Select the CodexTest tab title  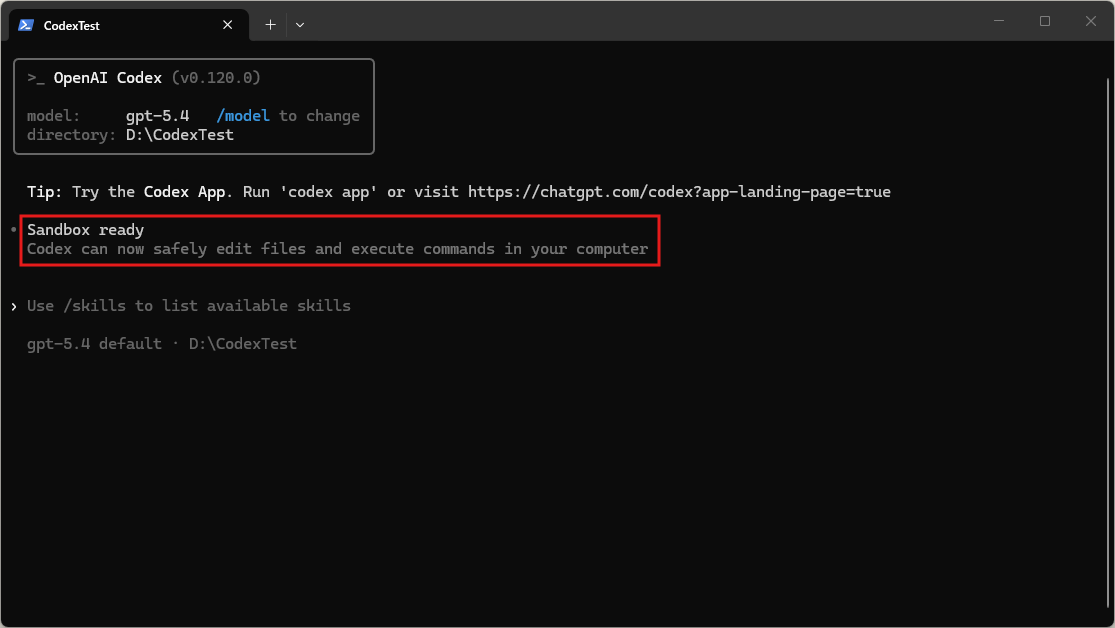72,25
